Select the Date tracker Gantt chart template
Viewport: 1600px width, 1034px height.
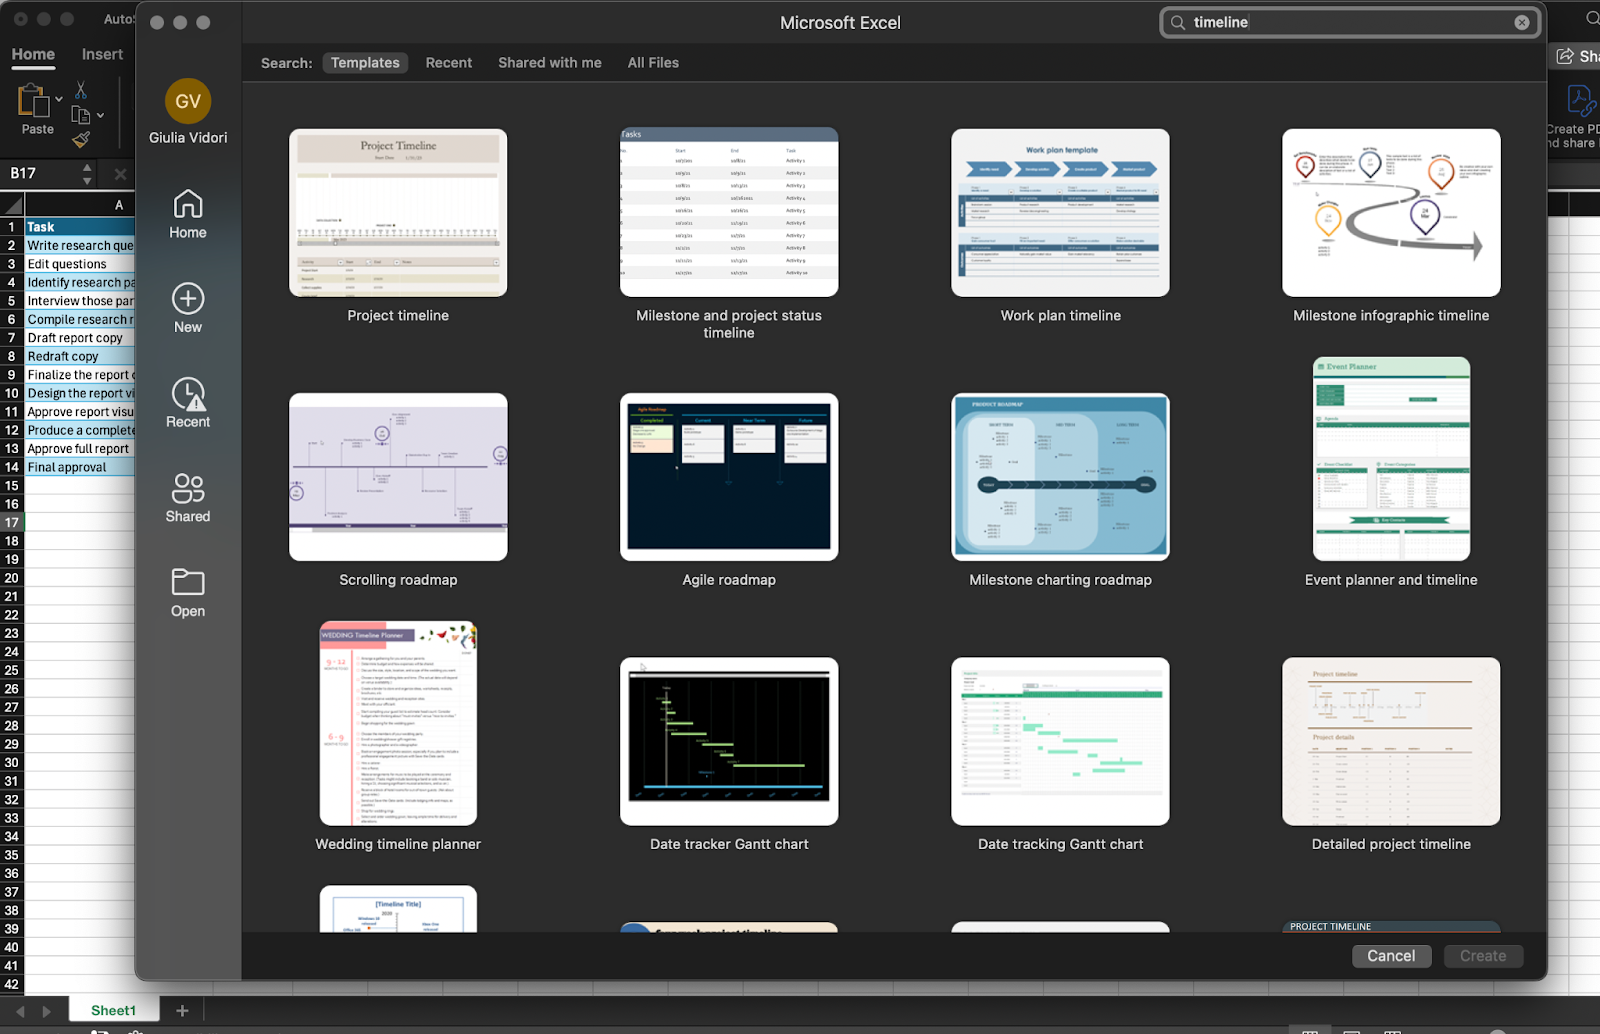point(729,741)
